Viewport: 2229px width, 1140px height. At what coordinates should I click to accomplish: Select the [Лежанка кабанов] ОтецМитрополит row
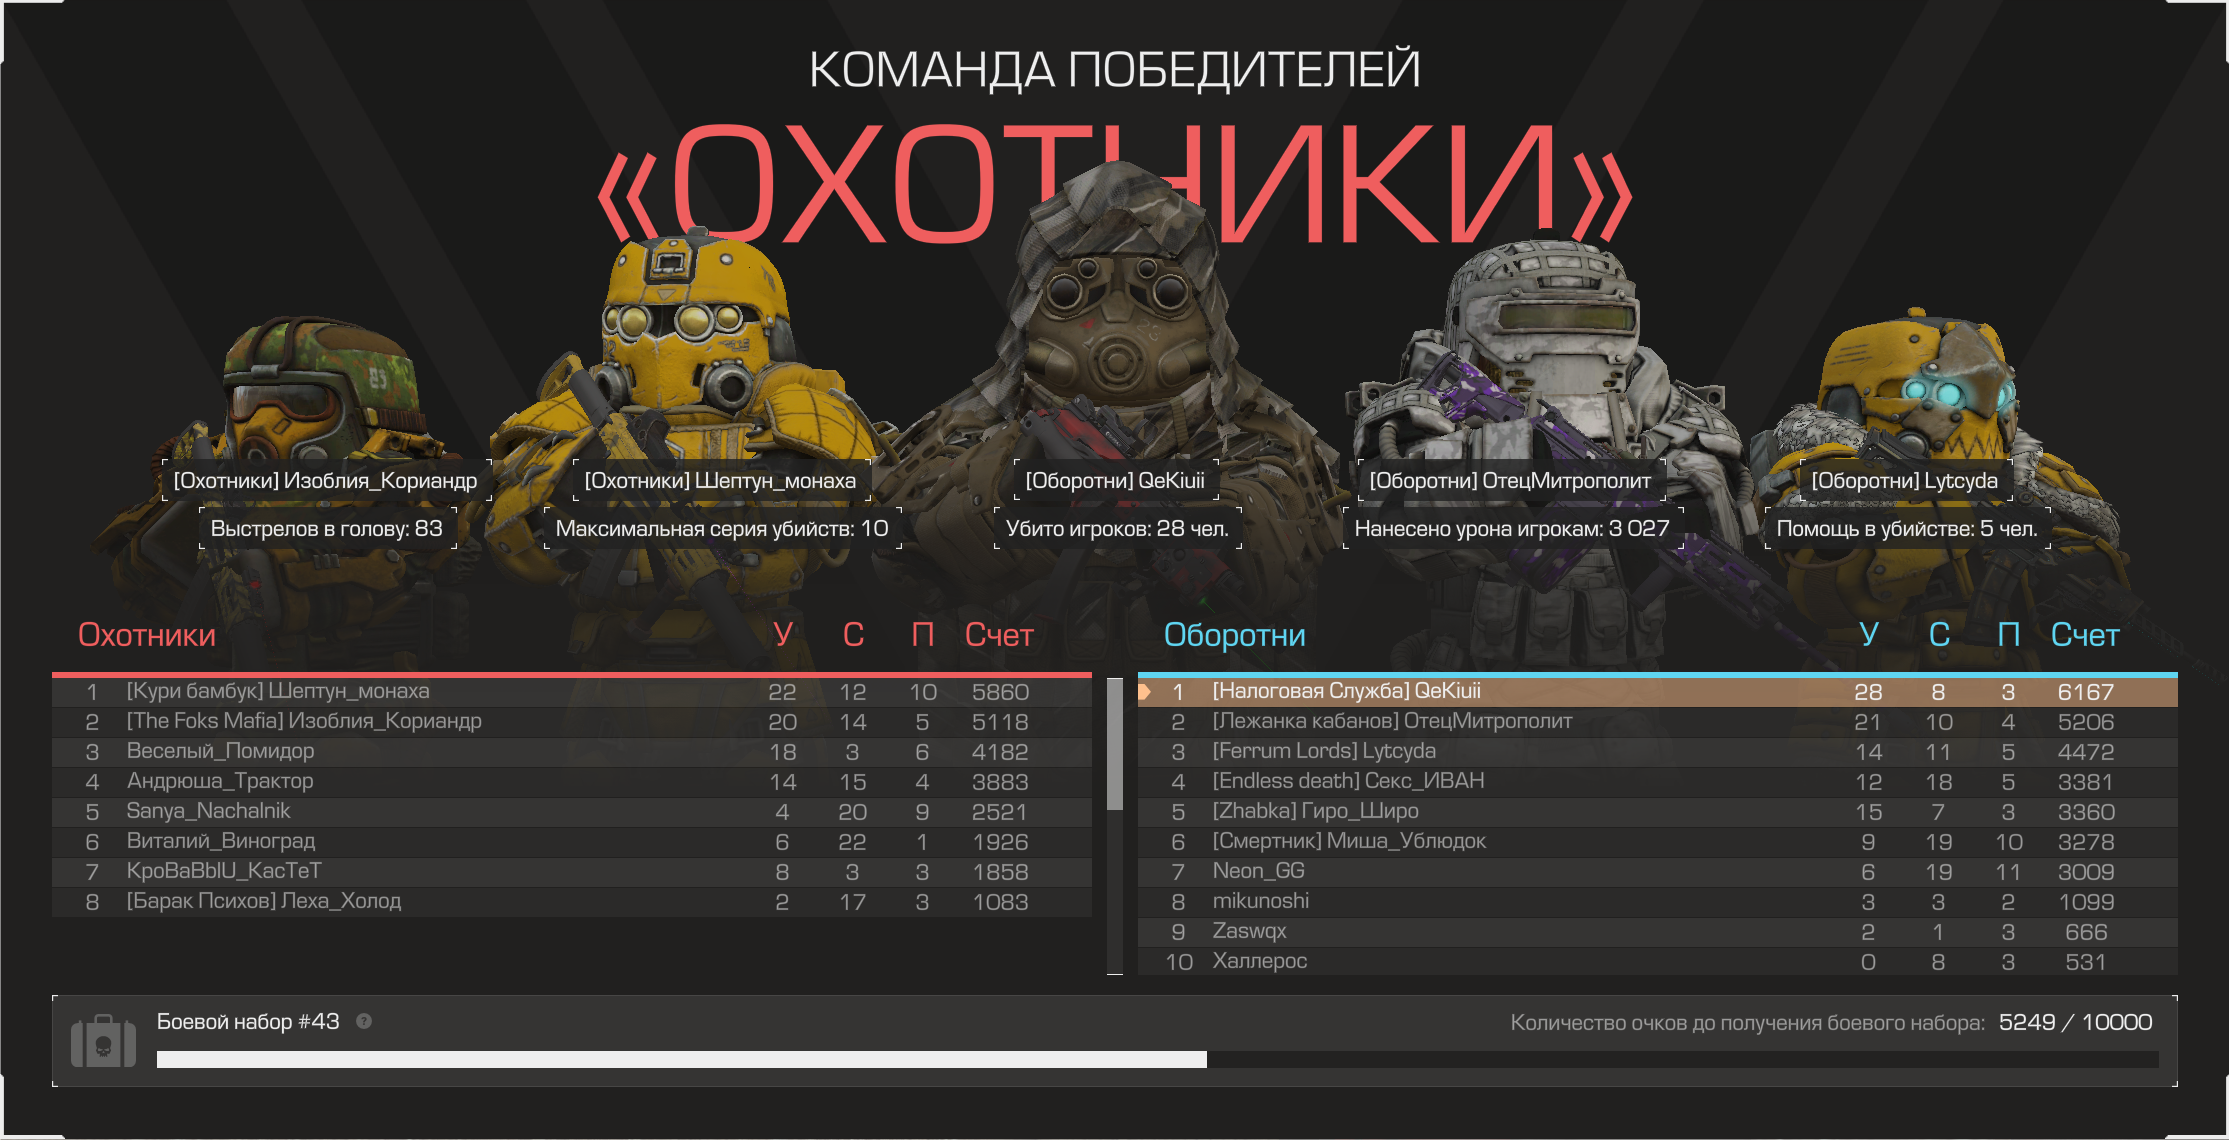[1658, 722]
